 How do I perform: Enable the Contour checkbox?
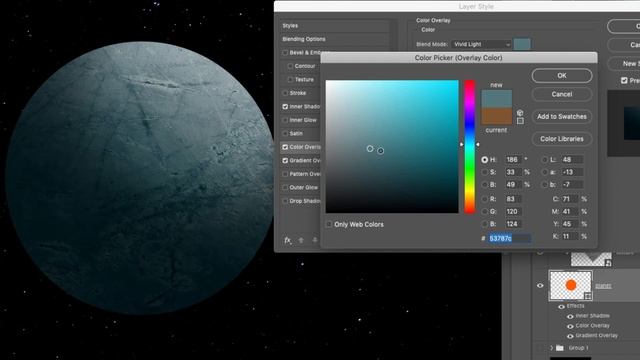tap(290, 66)
